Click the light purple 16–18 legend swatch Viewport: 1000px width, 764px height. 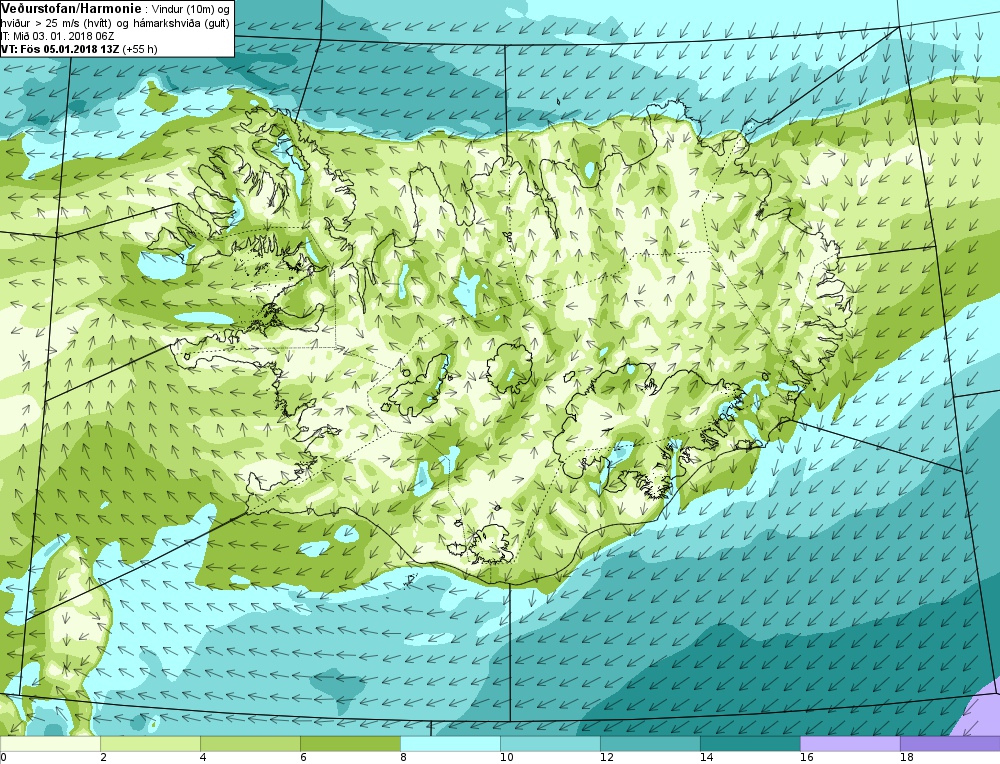point(851,744)
